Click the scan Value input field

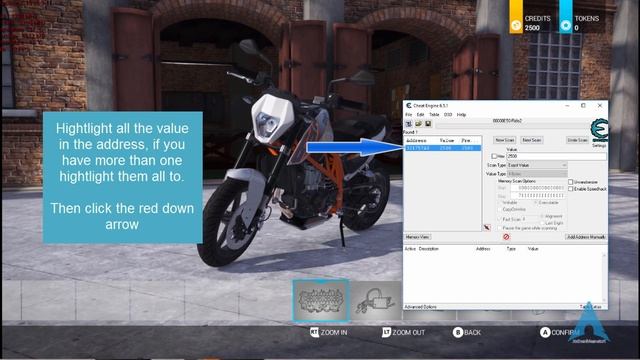(556, 156)
